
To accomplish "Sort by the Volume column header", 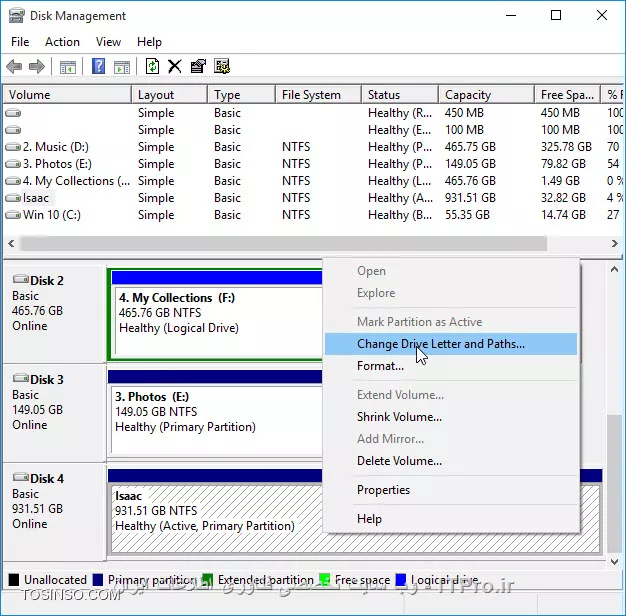I will tap(67, 95).
